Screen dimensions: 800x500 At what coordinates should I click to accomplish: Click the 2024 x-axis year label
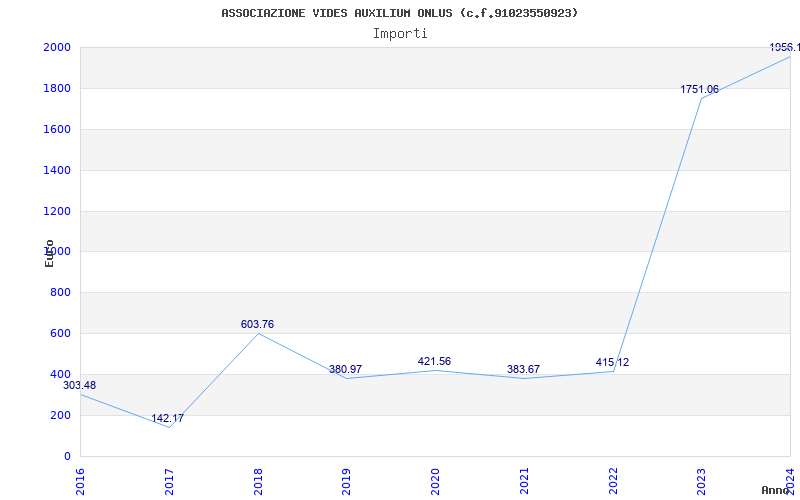pos(790,482)
